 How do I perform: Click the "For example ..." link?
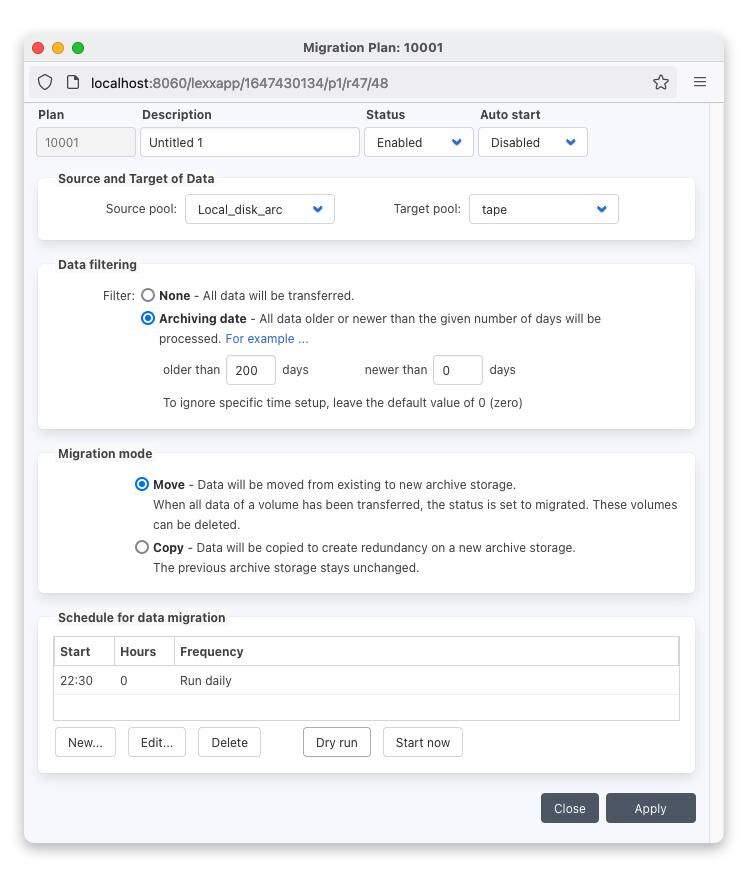pyautogui.click(x=266, y=338)
